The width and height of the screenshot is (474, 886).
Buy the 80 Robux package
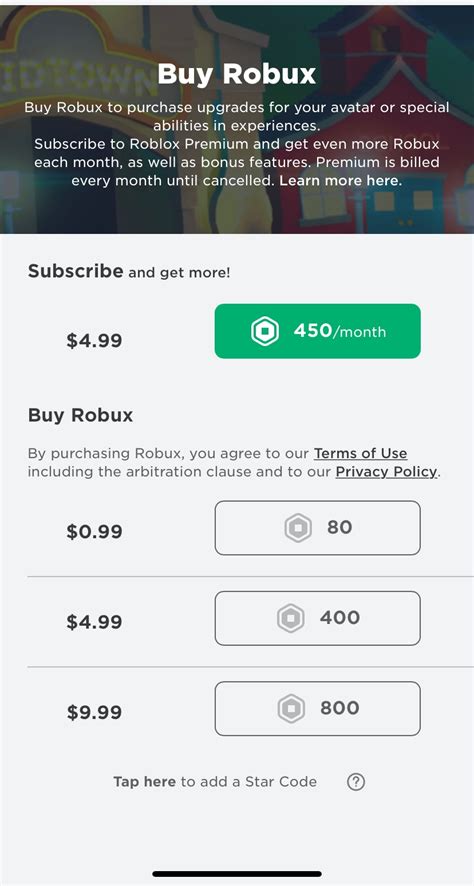pyautogui.click(x=318, y=528)
